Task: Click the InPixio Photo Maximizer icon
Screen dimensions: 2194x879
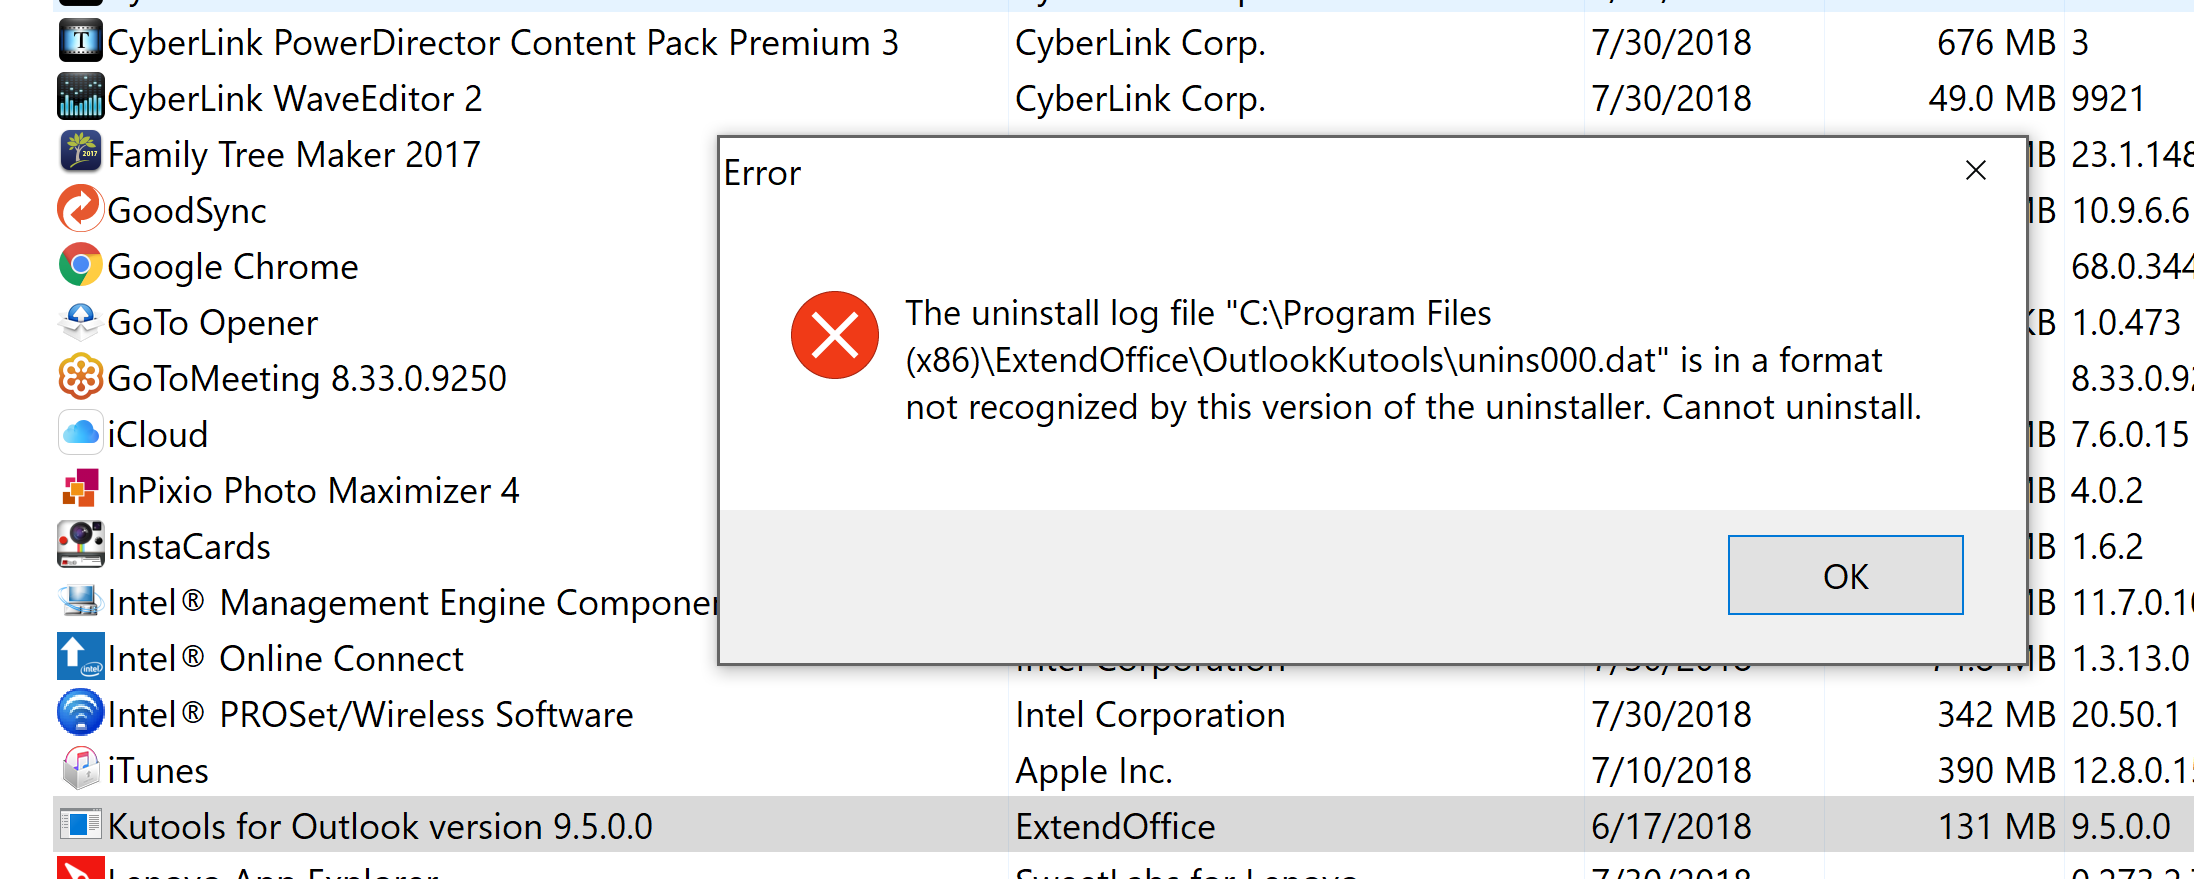Action: pyautogui.click(x=80, y=489)
